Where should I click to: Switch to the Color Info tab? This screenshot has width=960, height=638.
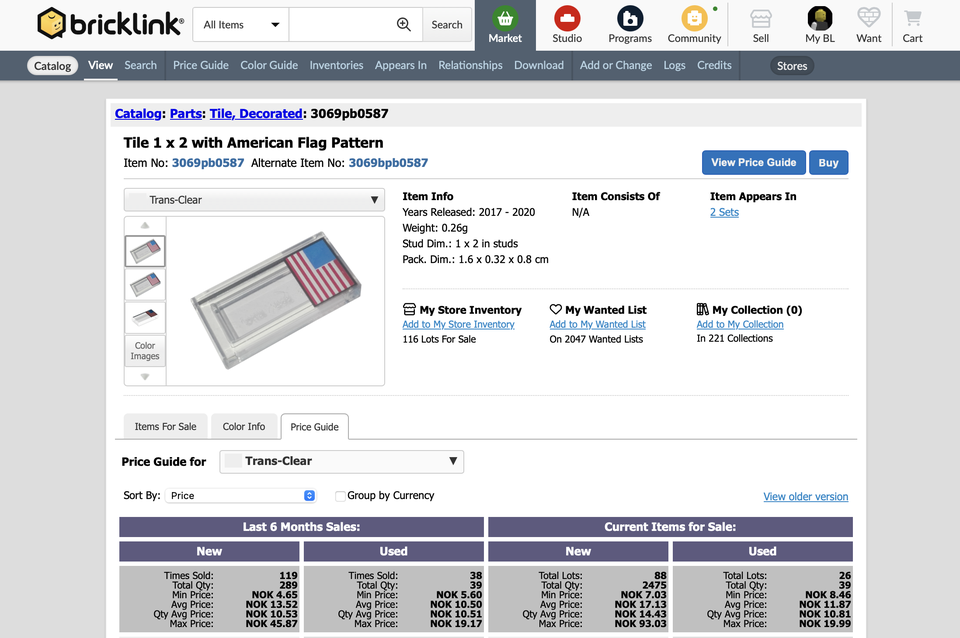pyautogui.click(x=244, y=427)
